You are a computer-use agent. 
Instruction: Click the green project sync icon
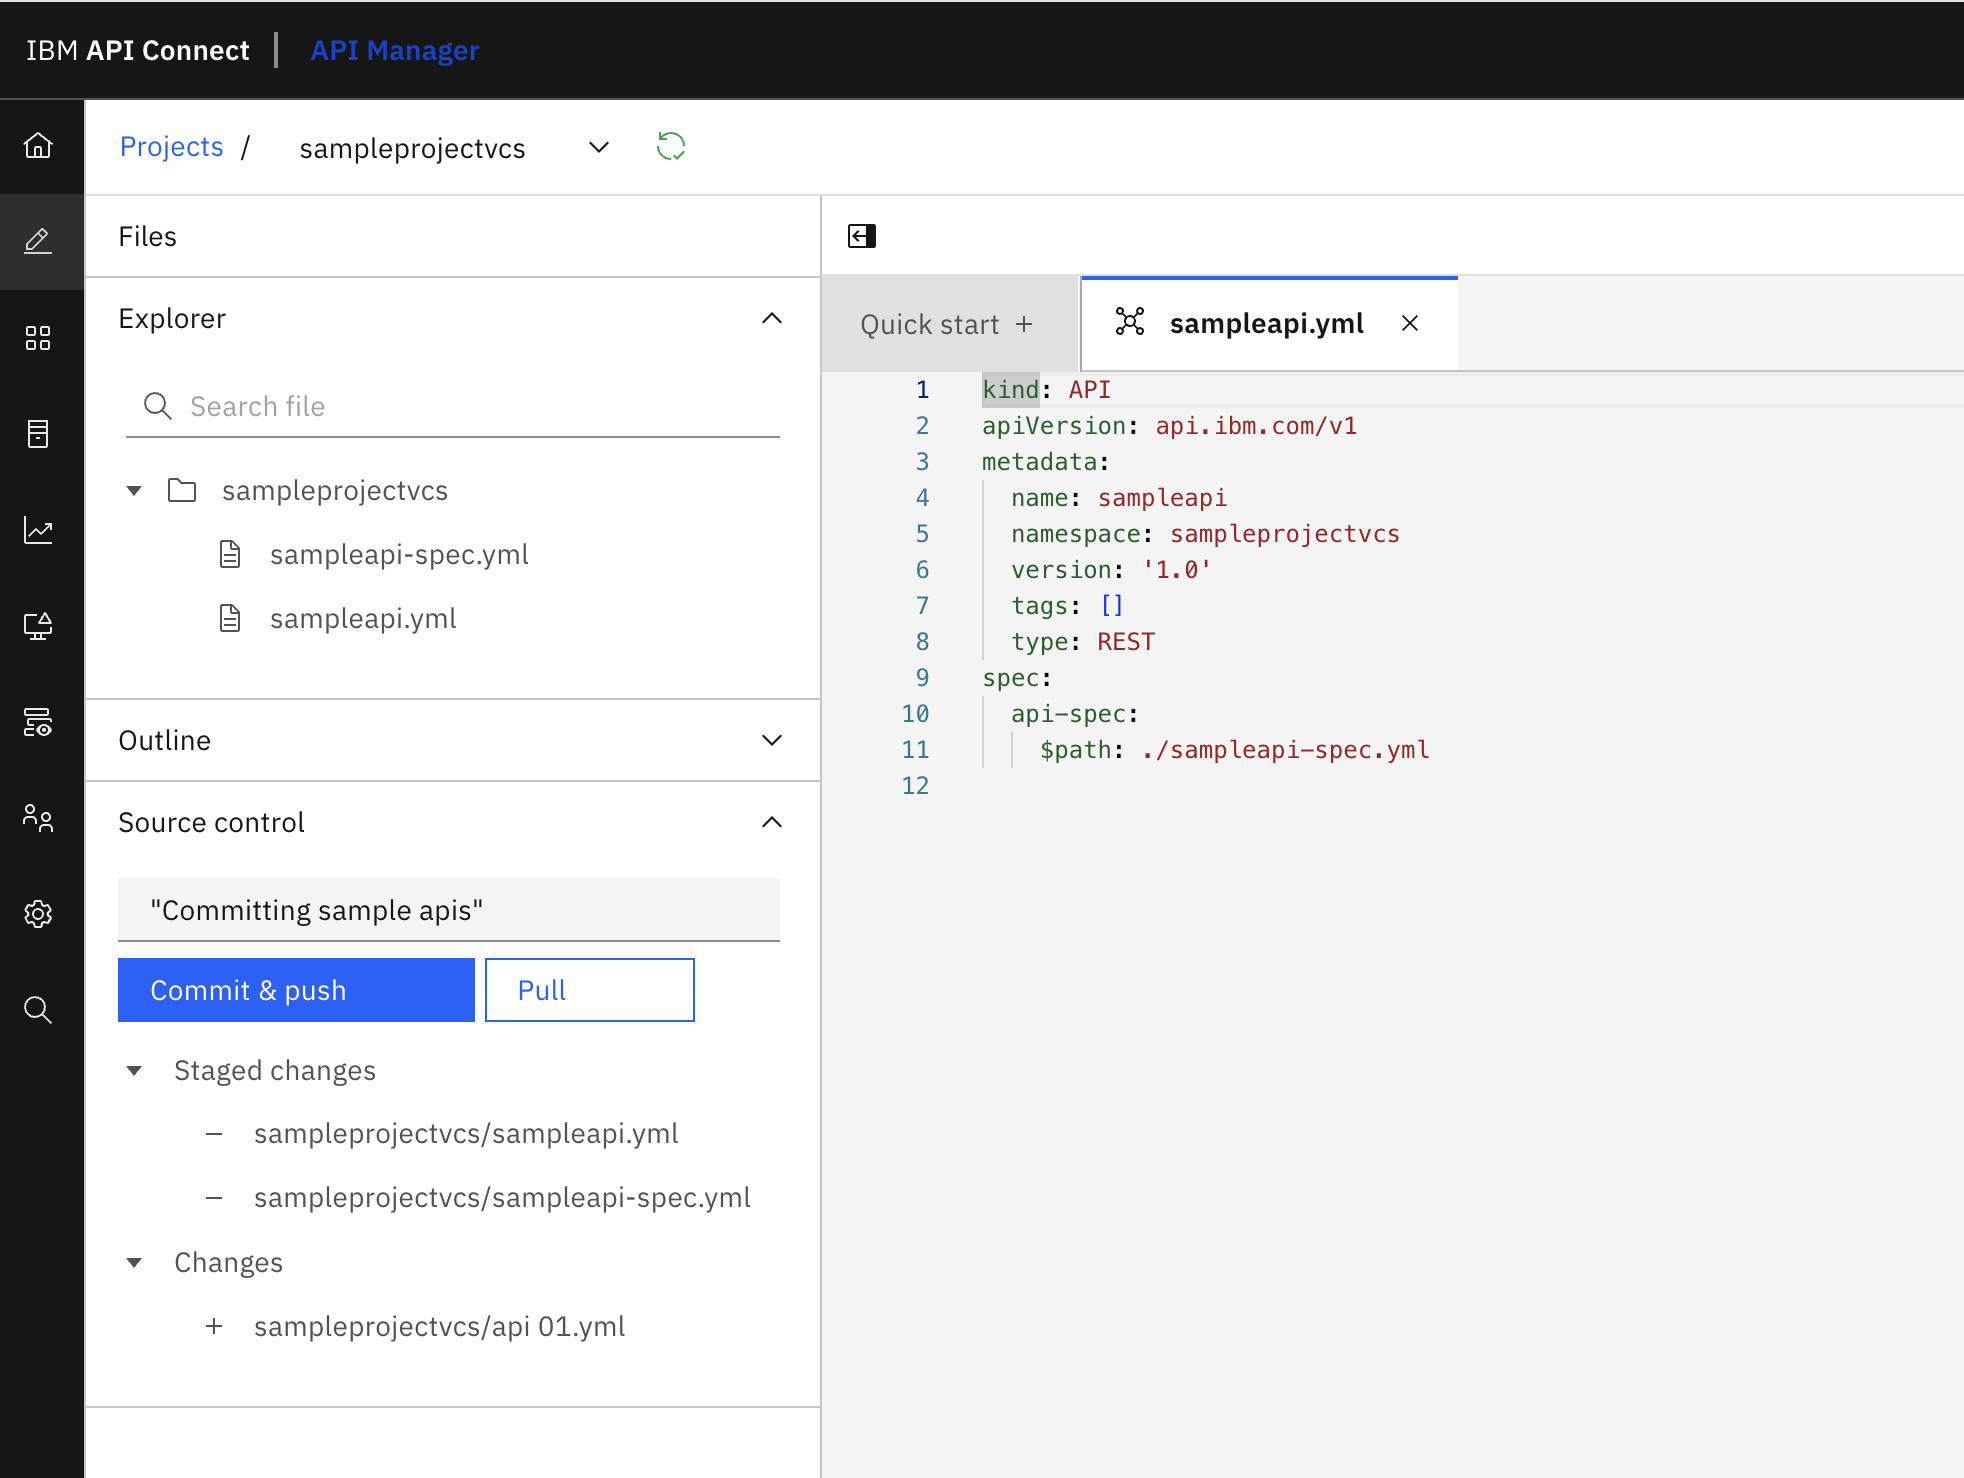pos(671,147)
